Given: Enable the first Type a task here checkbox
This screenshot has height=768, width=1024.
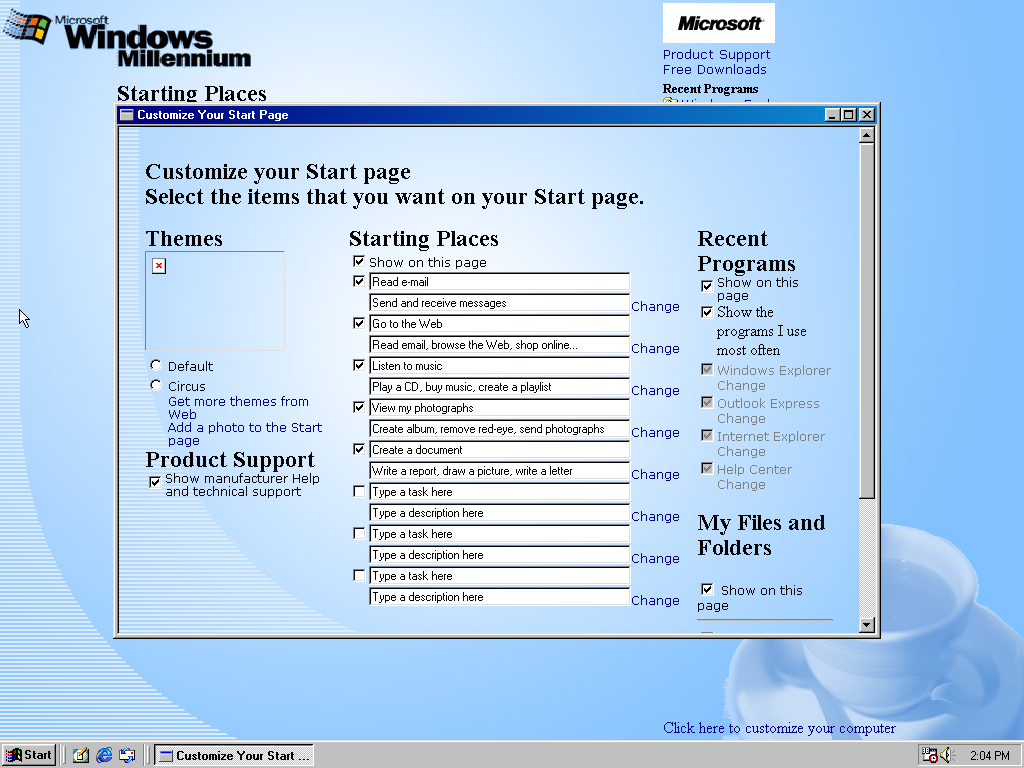Looking at the screenshot, I should pos(359,491).
